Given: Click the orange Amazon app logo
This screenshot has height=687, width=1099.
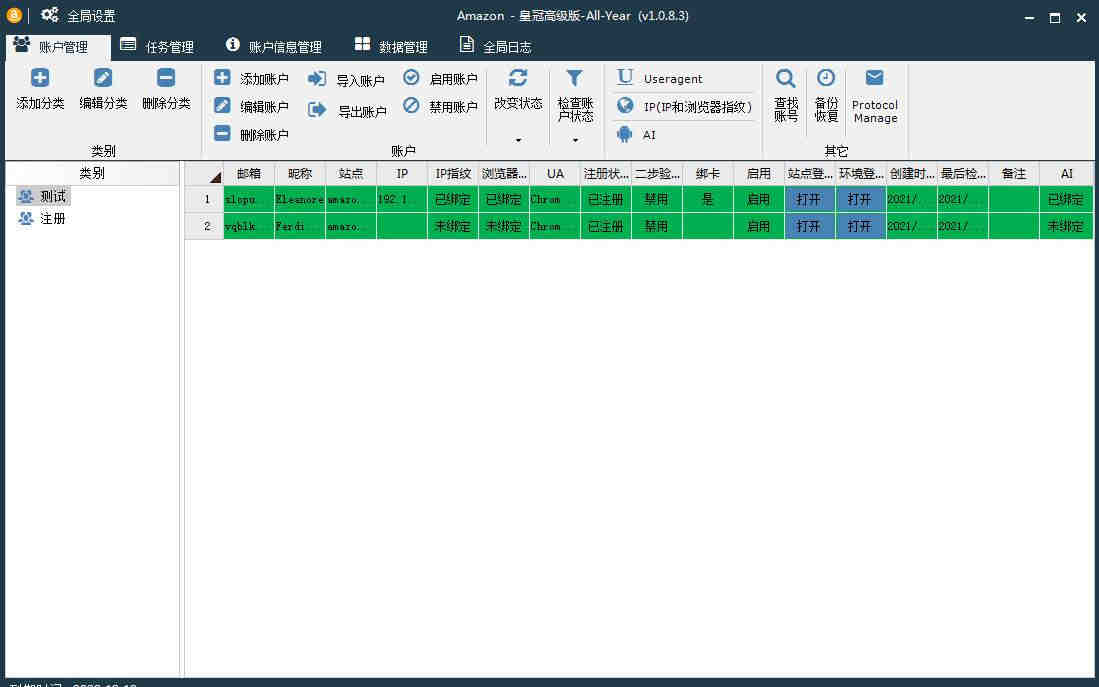Looking at the screenshot, I should (x=13, y=15).
